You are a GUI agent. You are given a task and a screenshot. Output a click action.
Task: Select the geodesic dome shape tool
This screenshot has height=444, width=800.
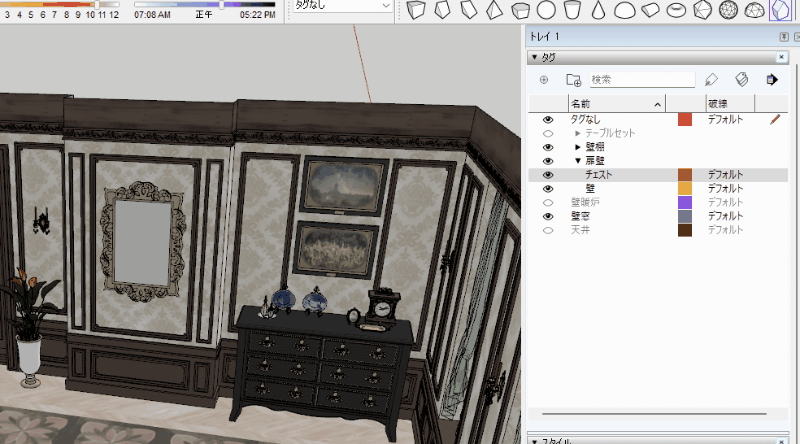click(x=754, y=10)
